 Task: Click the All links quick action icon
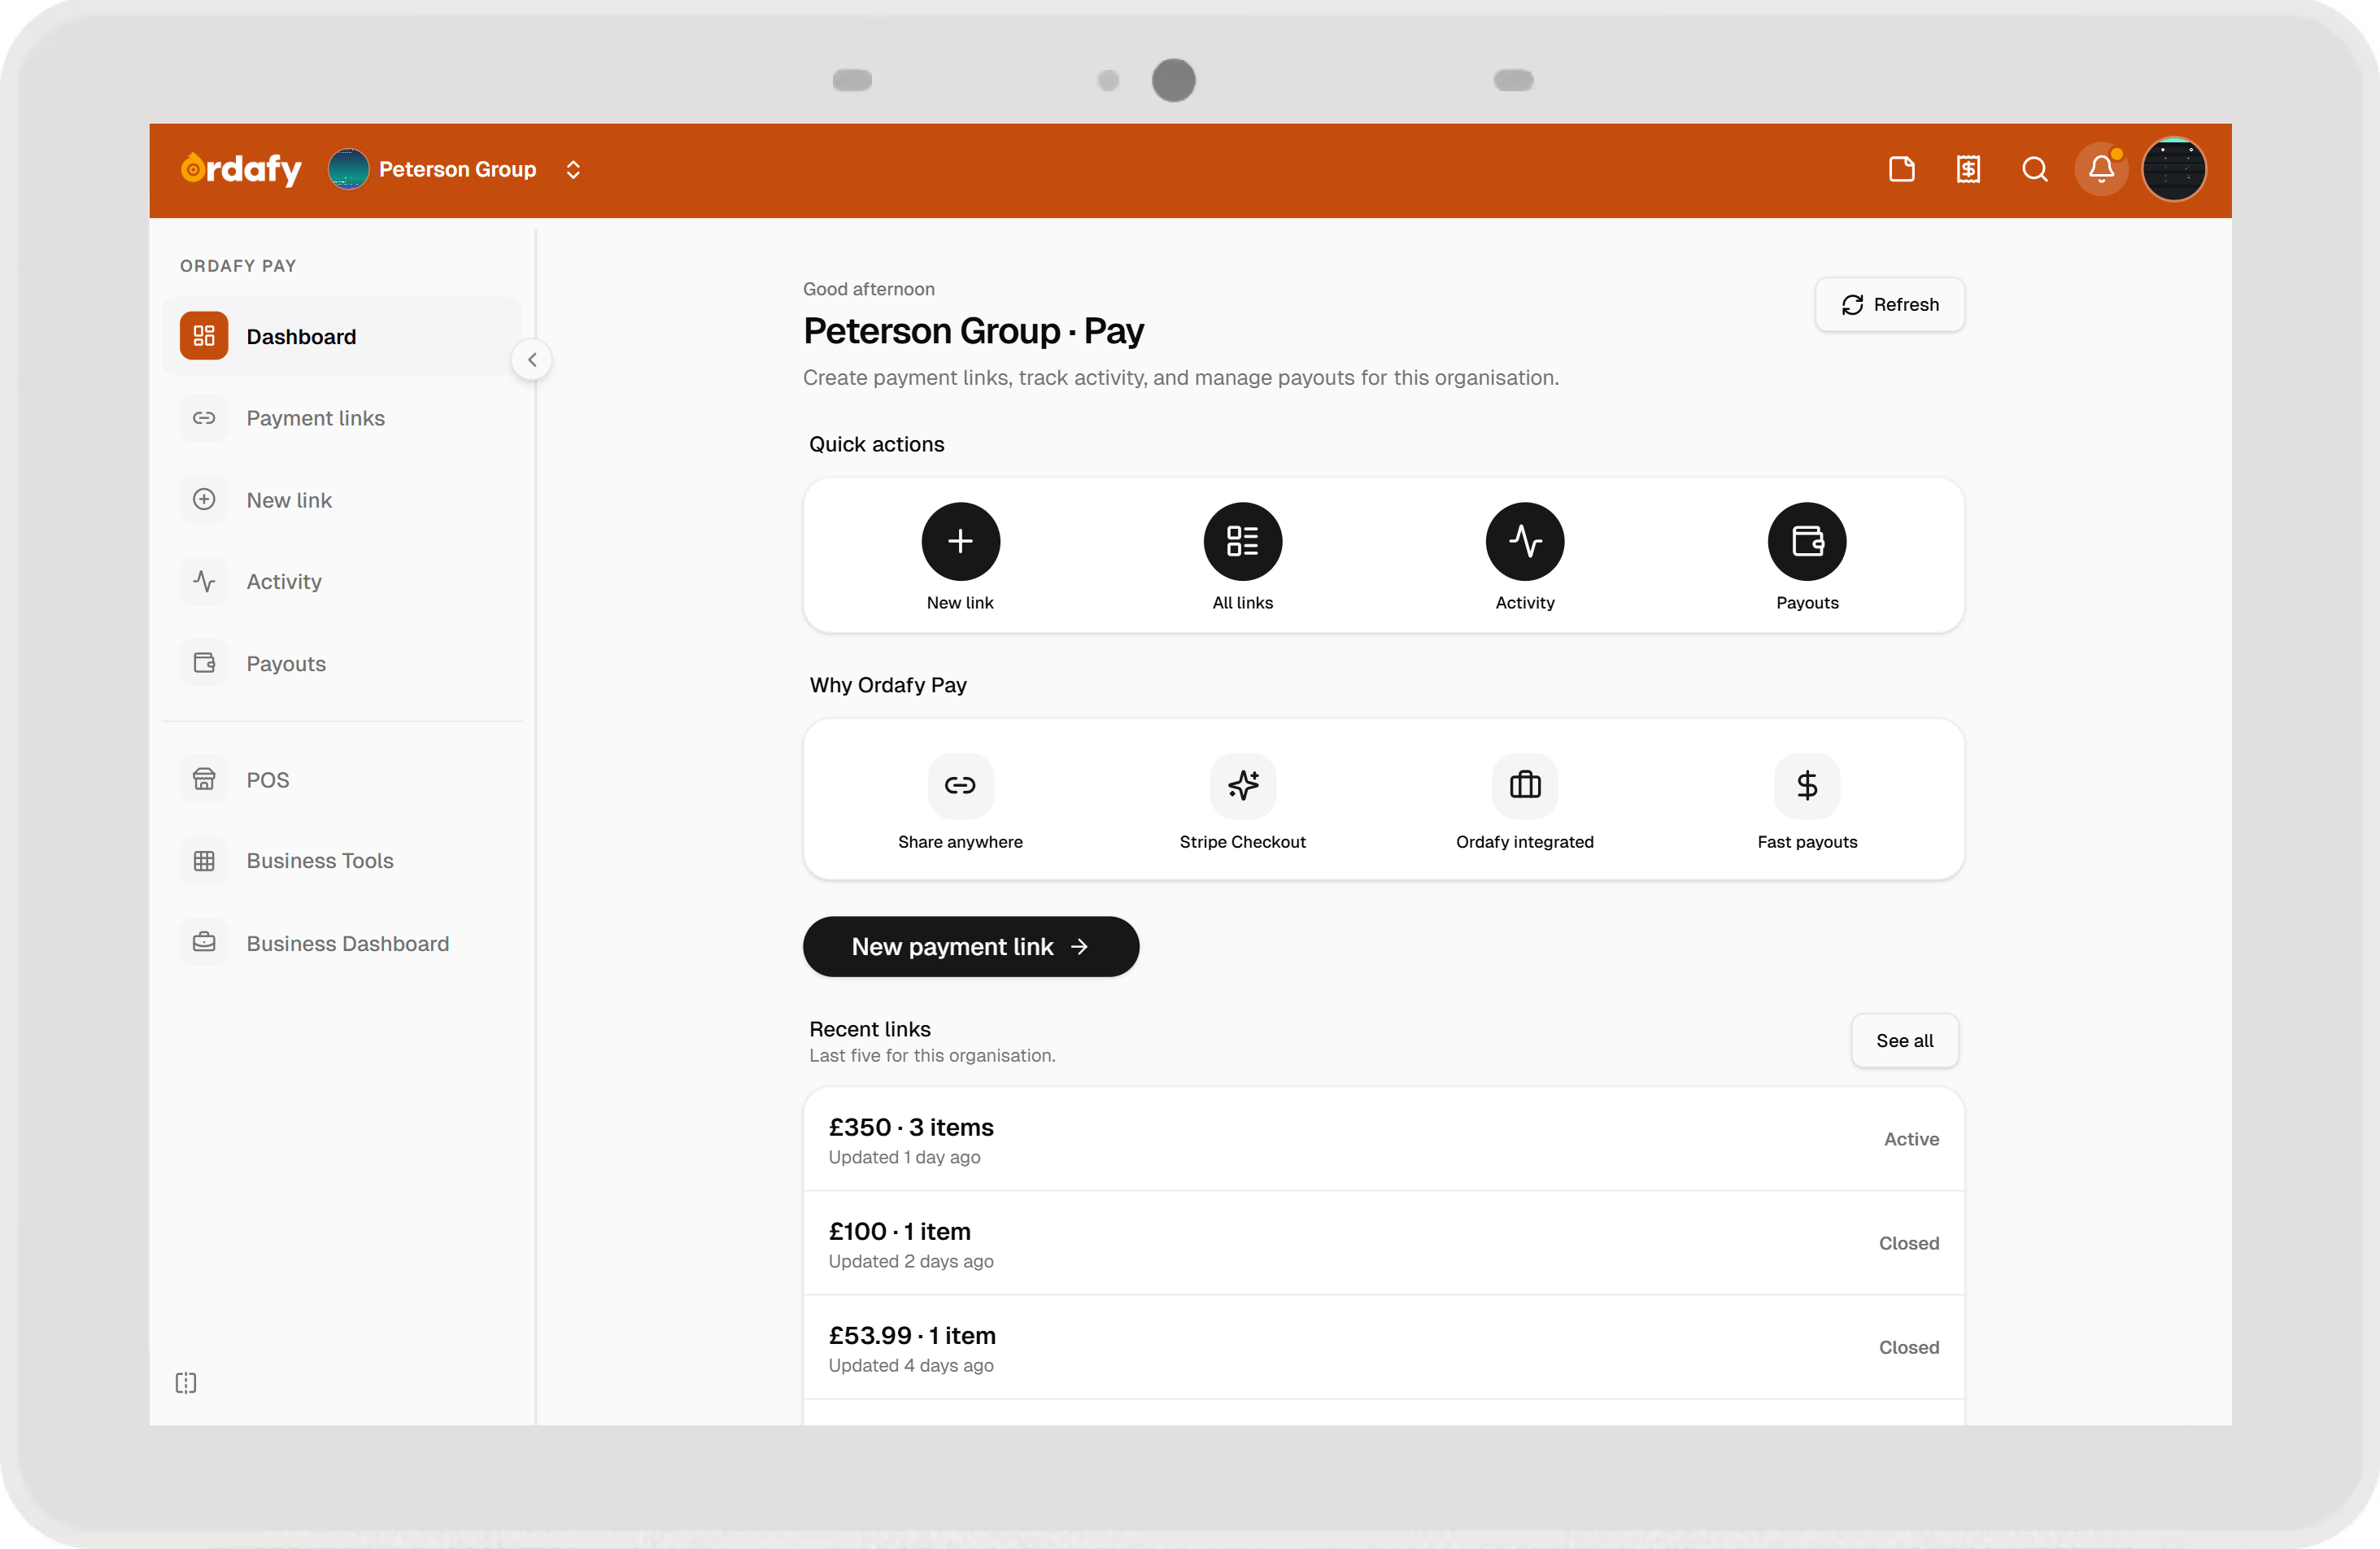click(1243, 541)
